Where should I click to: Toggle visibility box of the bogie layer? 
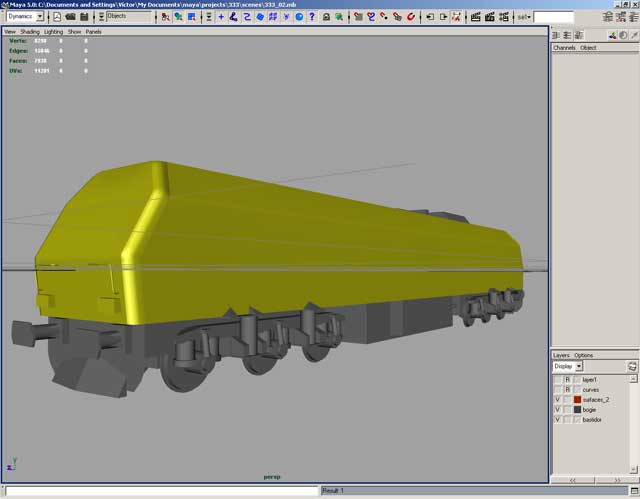tap(558, 410)
